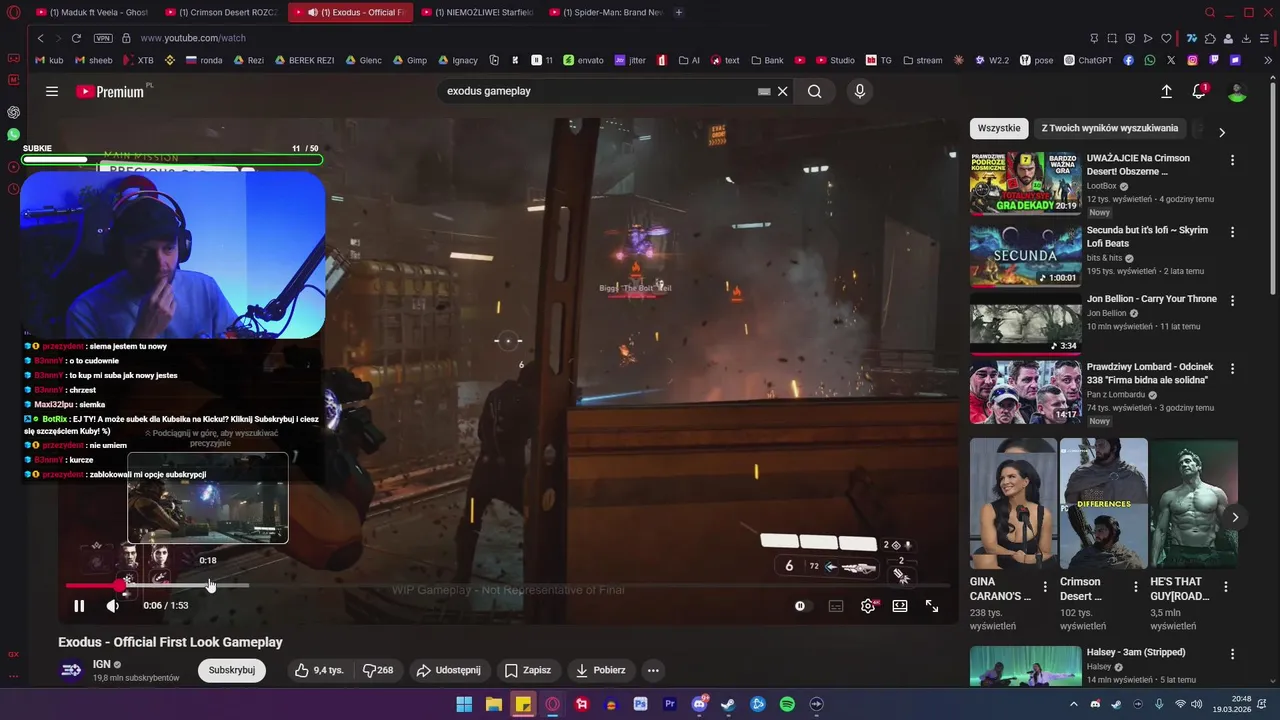1280x720 pixels.
Task: Open options menu for Crimson Desert short
Action: 1135,587
